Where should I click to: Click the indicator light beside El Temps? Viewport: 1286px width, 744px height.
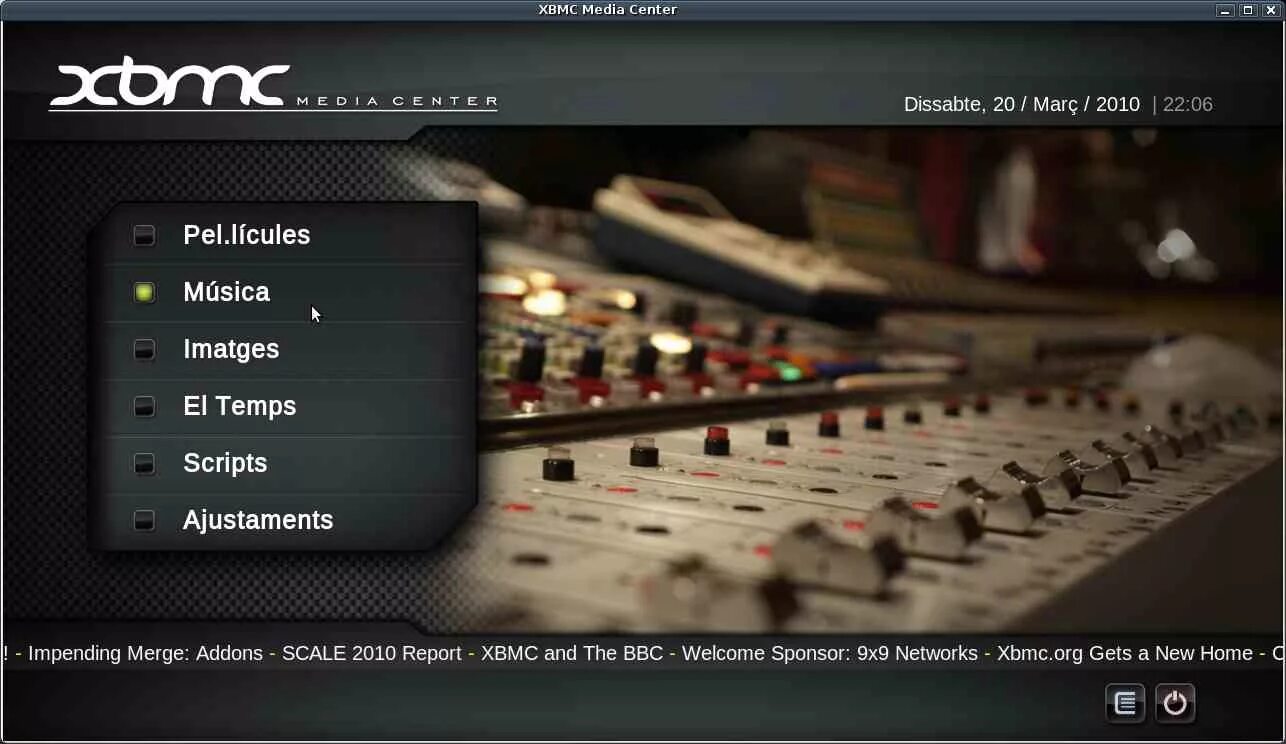point(145,406)
